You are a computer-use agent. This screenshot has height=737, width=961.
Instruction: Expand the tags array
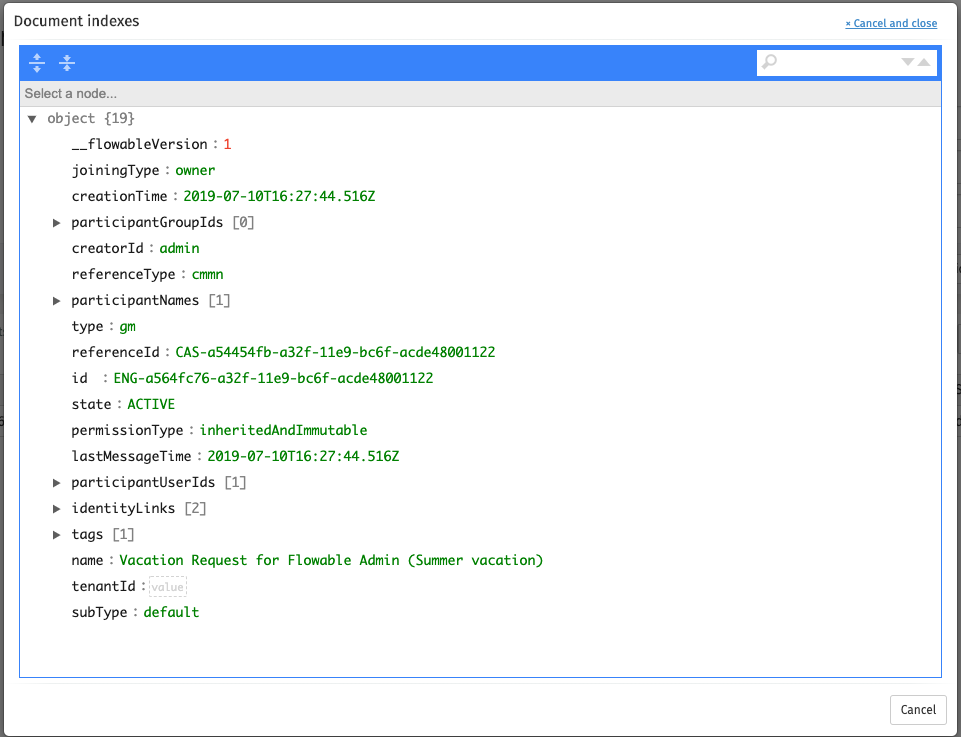(x=57, y=535)
